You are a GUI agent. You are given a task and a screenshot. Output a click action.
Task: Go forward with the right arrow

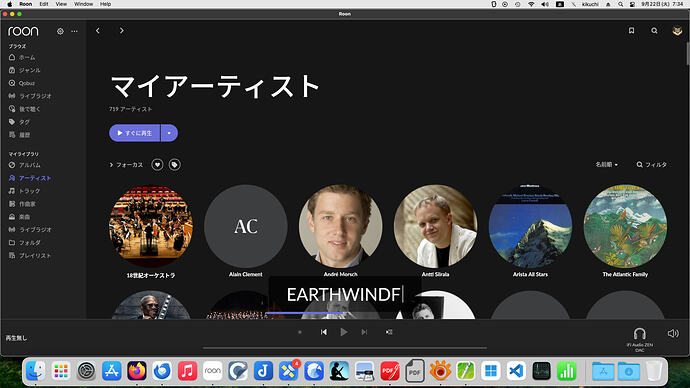point(121,31)
